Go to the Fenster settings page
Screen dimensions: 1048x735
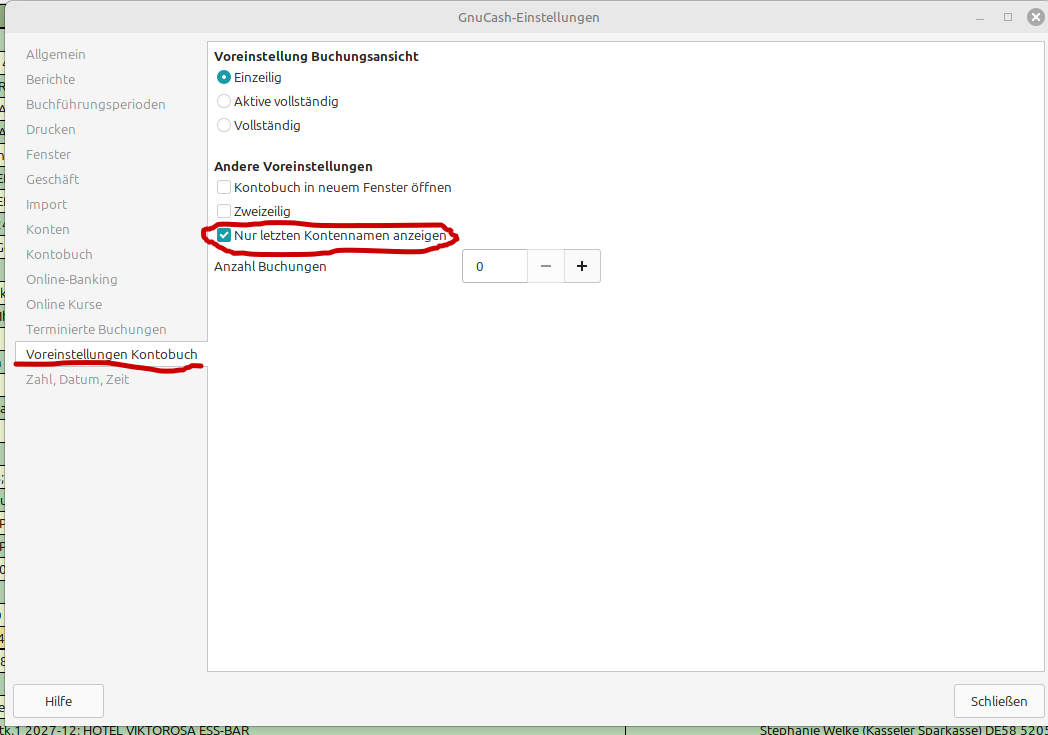[x=48, y=154]
